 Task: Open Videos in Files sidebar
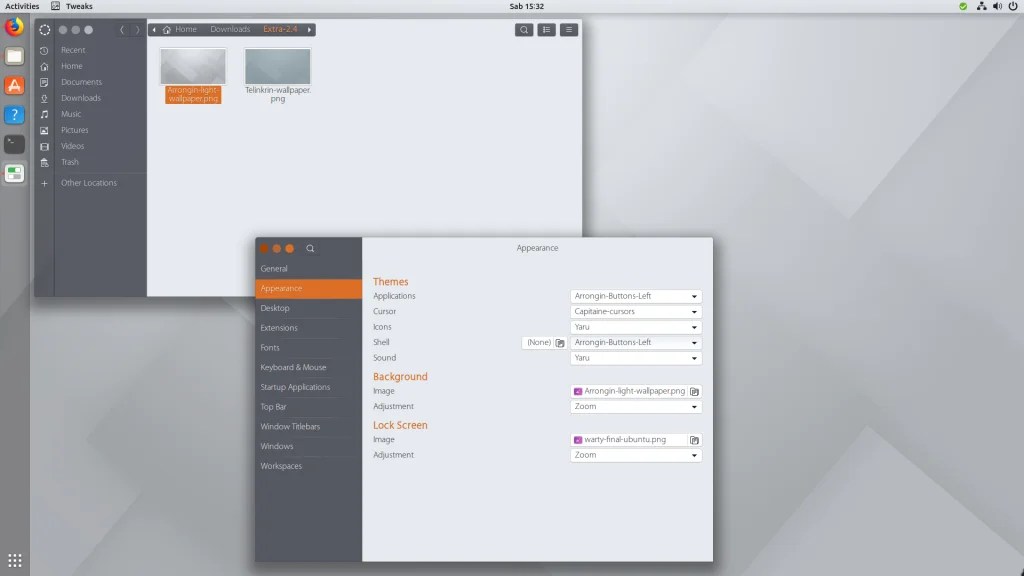pos(72,146)
